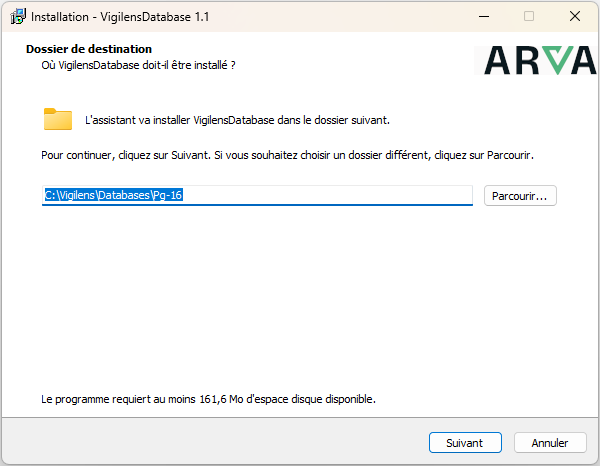Cancel installation with Annuler button
The width and height of the screenshot is (600, 466).
coord(550,443)
